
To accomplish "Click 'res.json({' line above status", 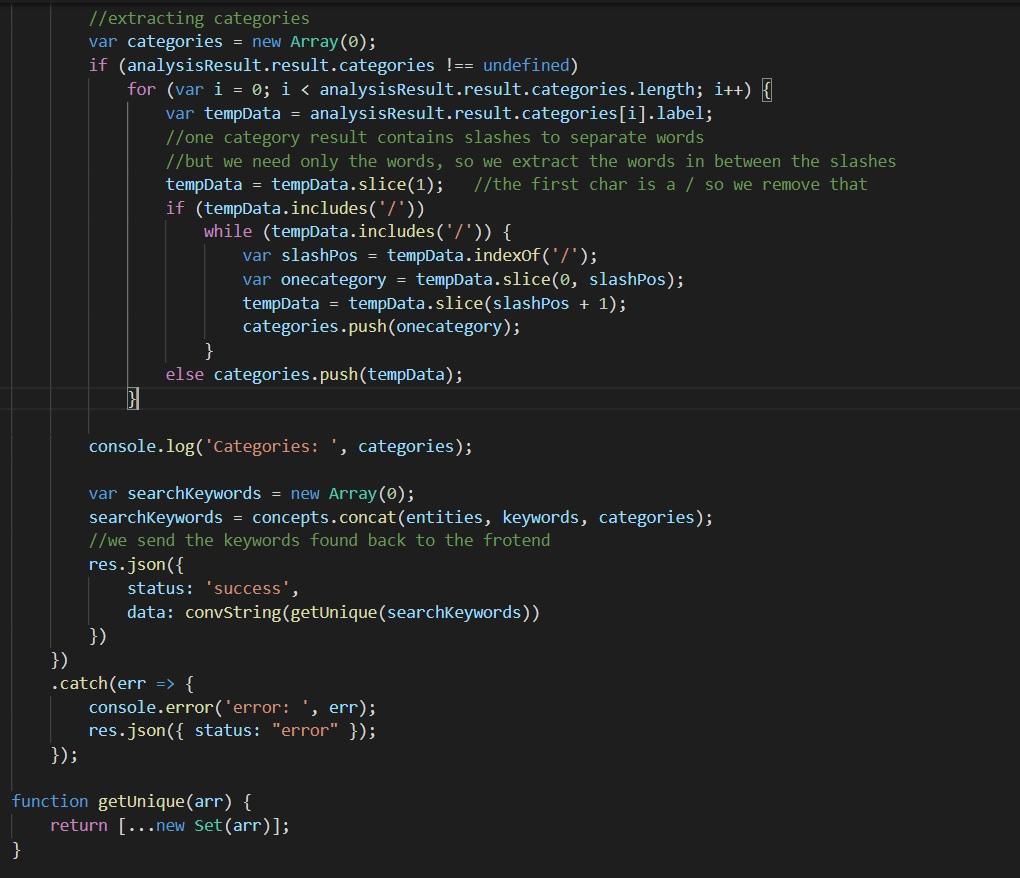I will 137,565.
